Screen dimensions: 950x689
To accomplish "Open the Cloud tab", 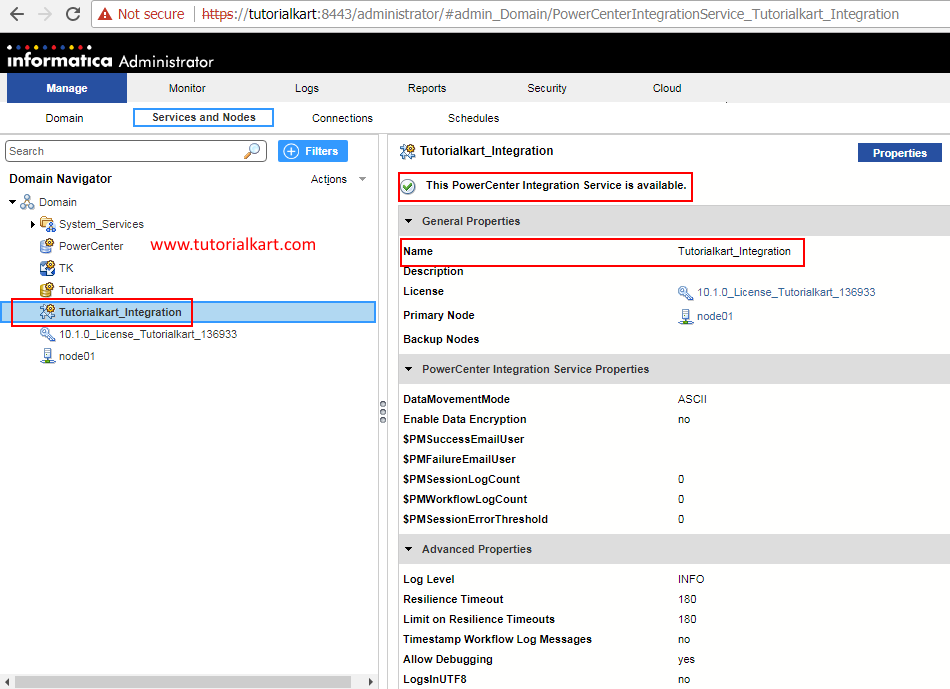I will coord(667,88).
